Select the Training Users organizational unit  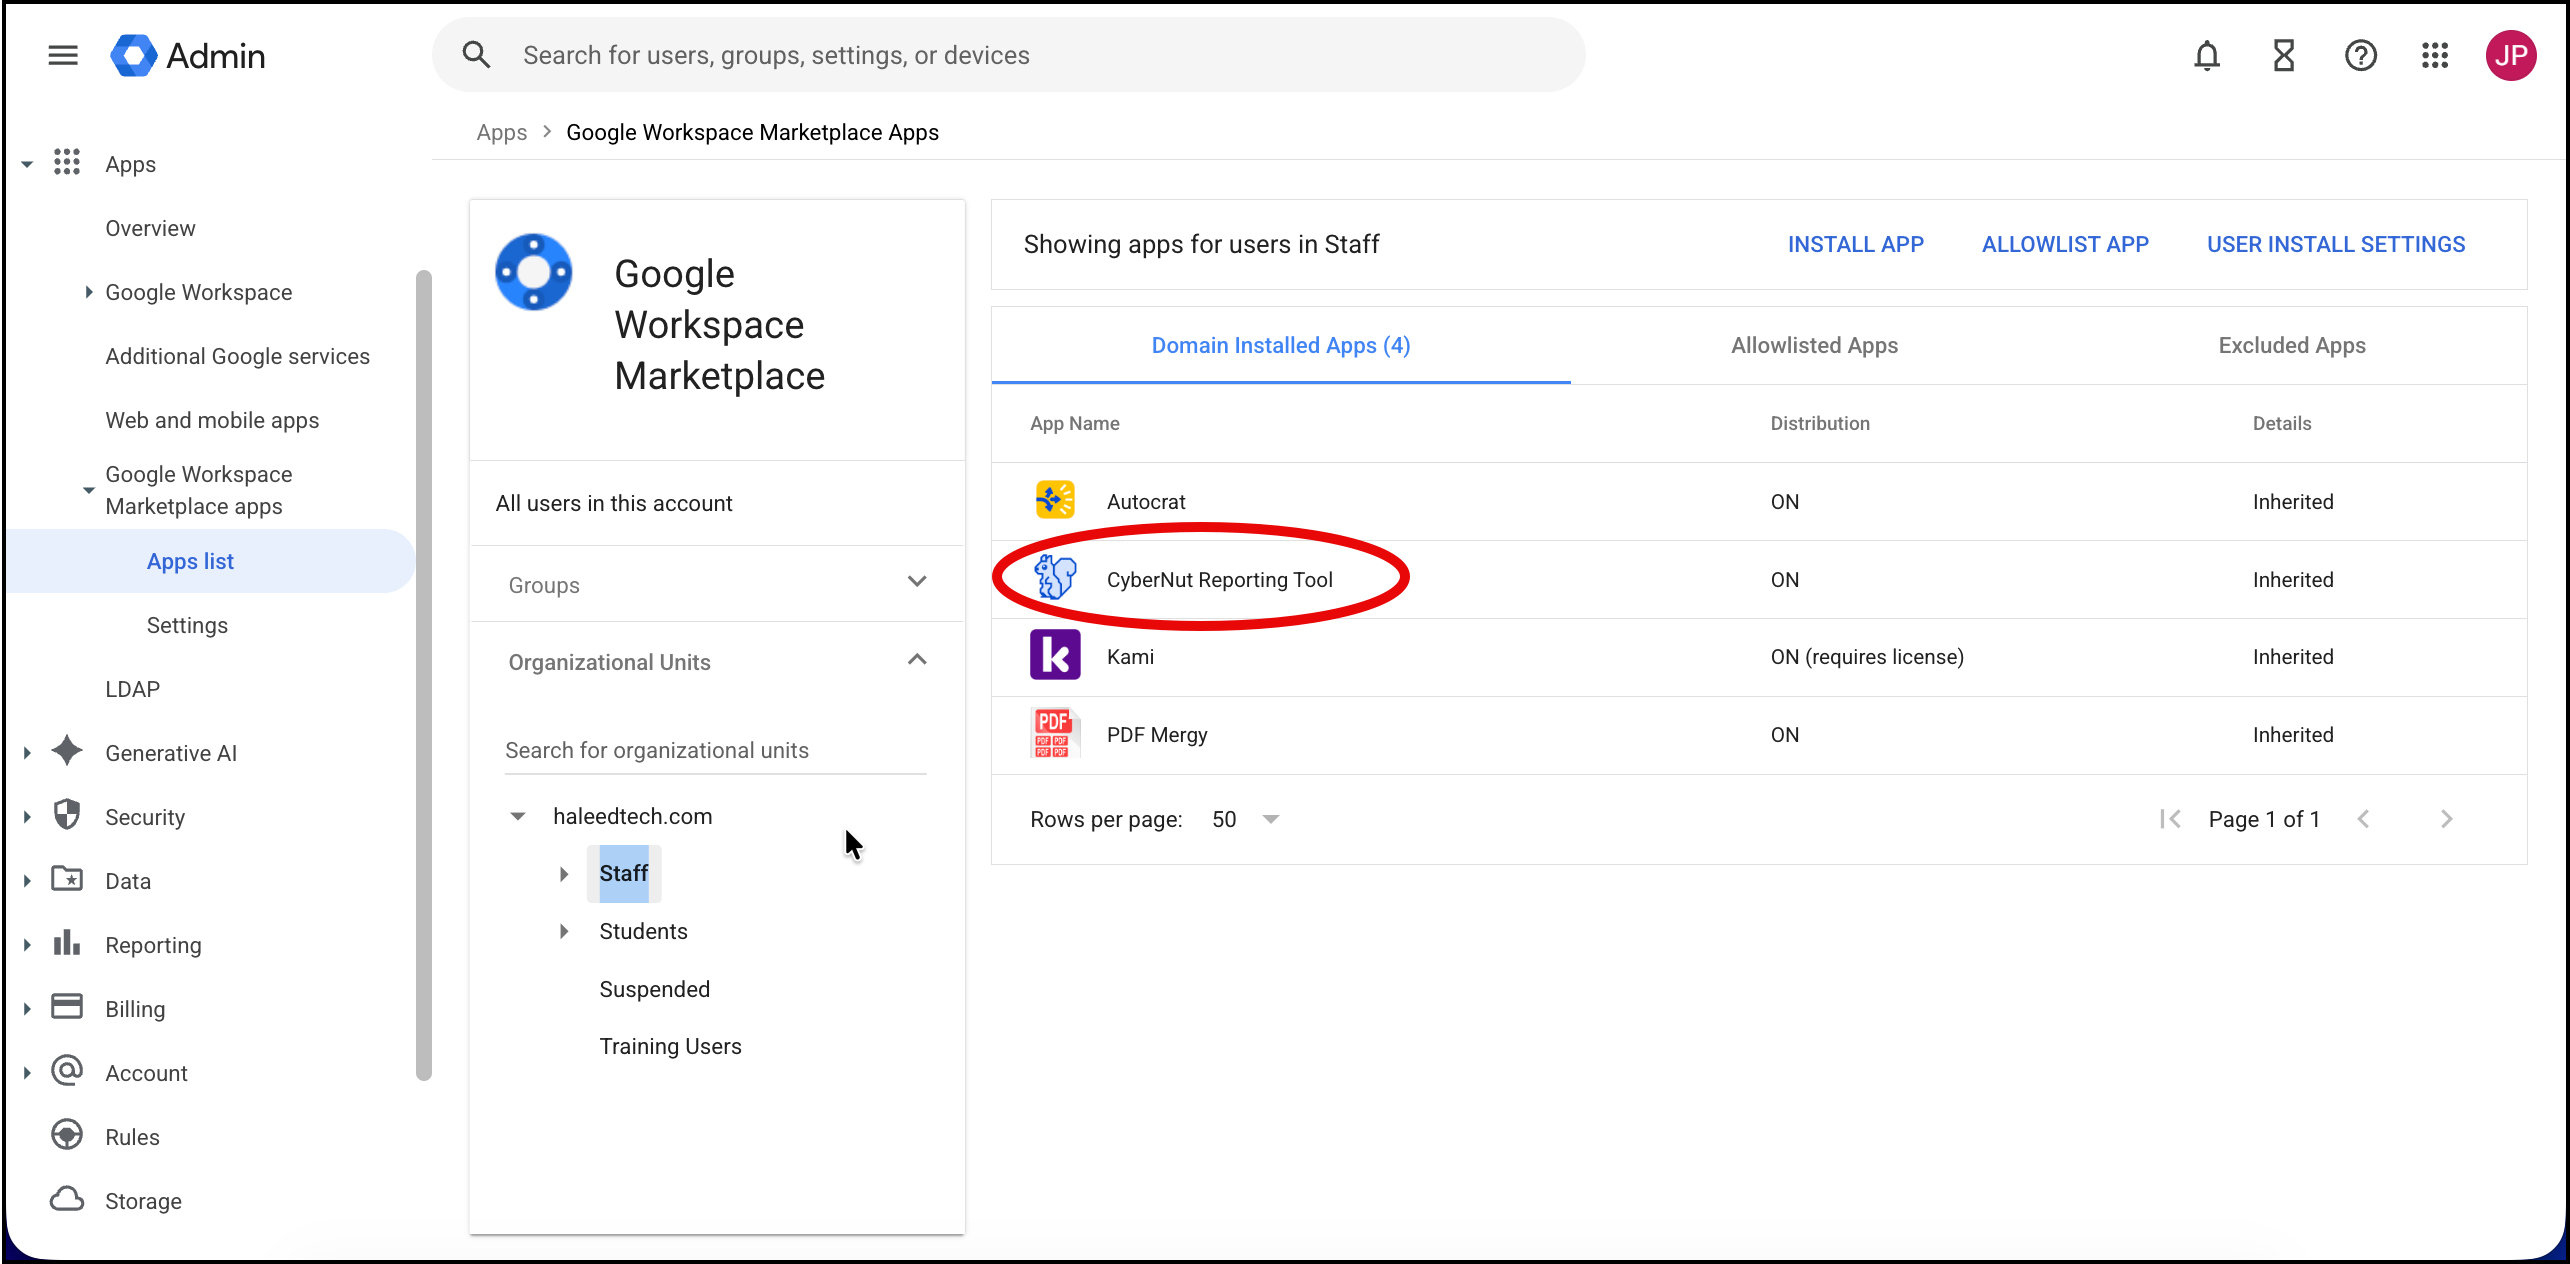point(671,1046)
